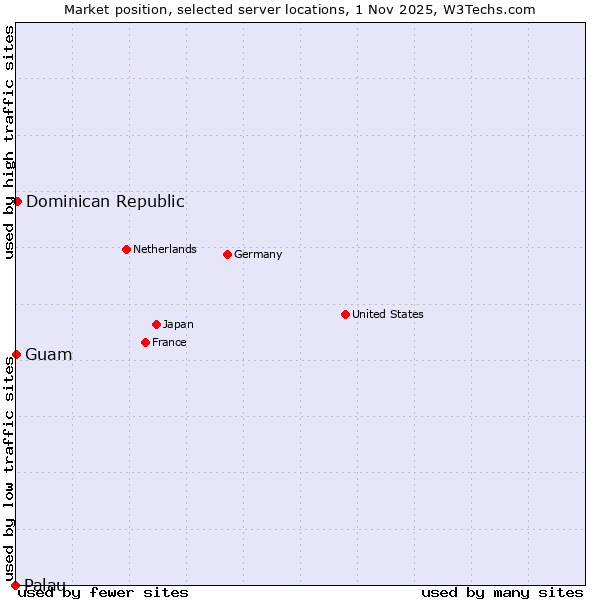
Task: Select the Palau marker at the bottom corner
Action: tap(15, 584)
